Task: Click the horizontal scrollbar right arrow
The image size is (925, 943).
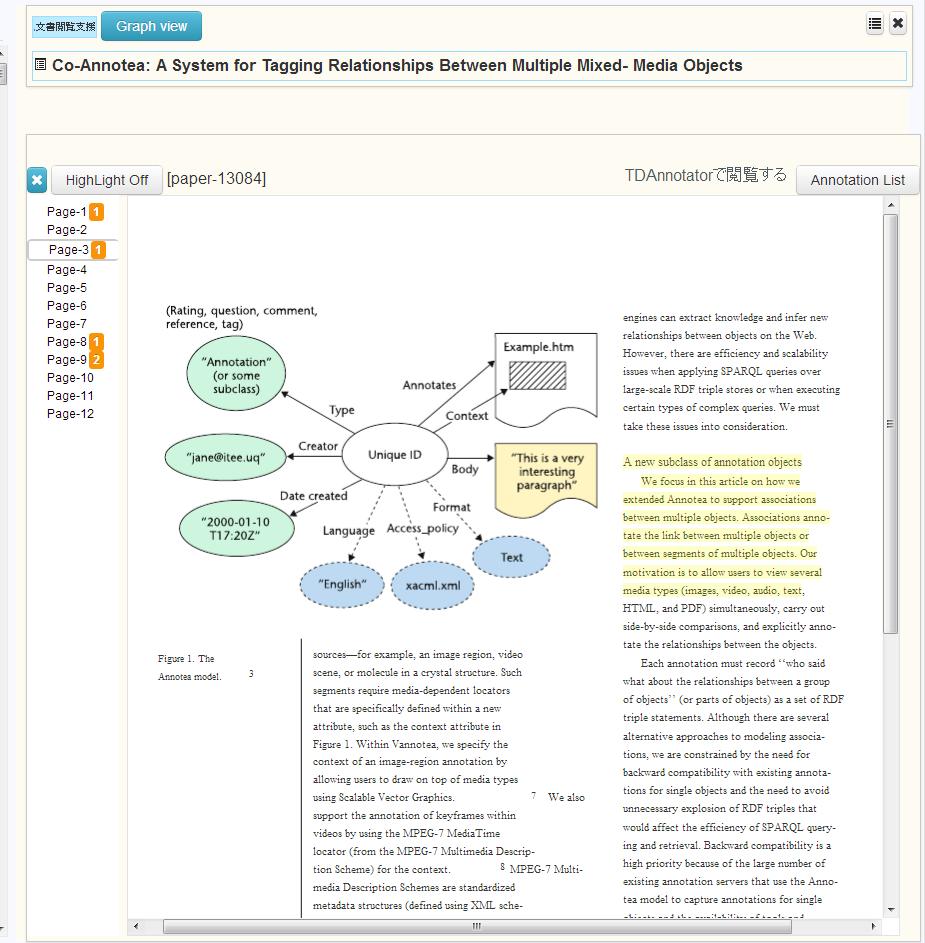Action: pos(874,927)
